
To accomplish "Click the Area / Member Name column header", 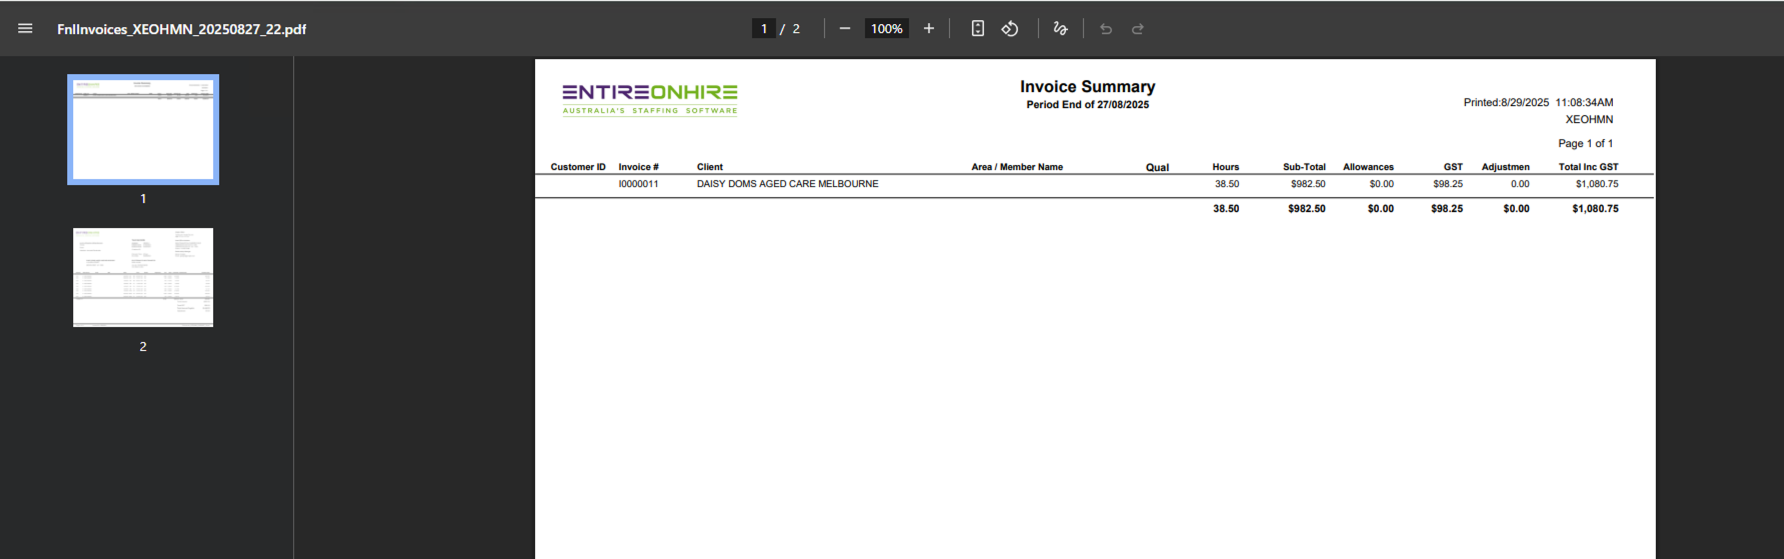I will click(x=1017, y=167).
